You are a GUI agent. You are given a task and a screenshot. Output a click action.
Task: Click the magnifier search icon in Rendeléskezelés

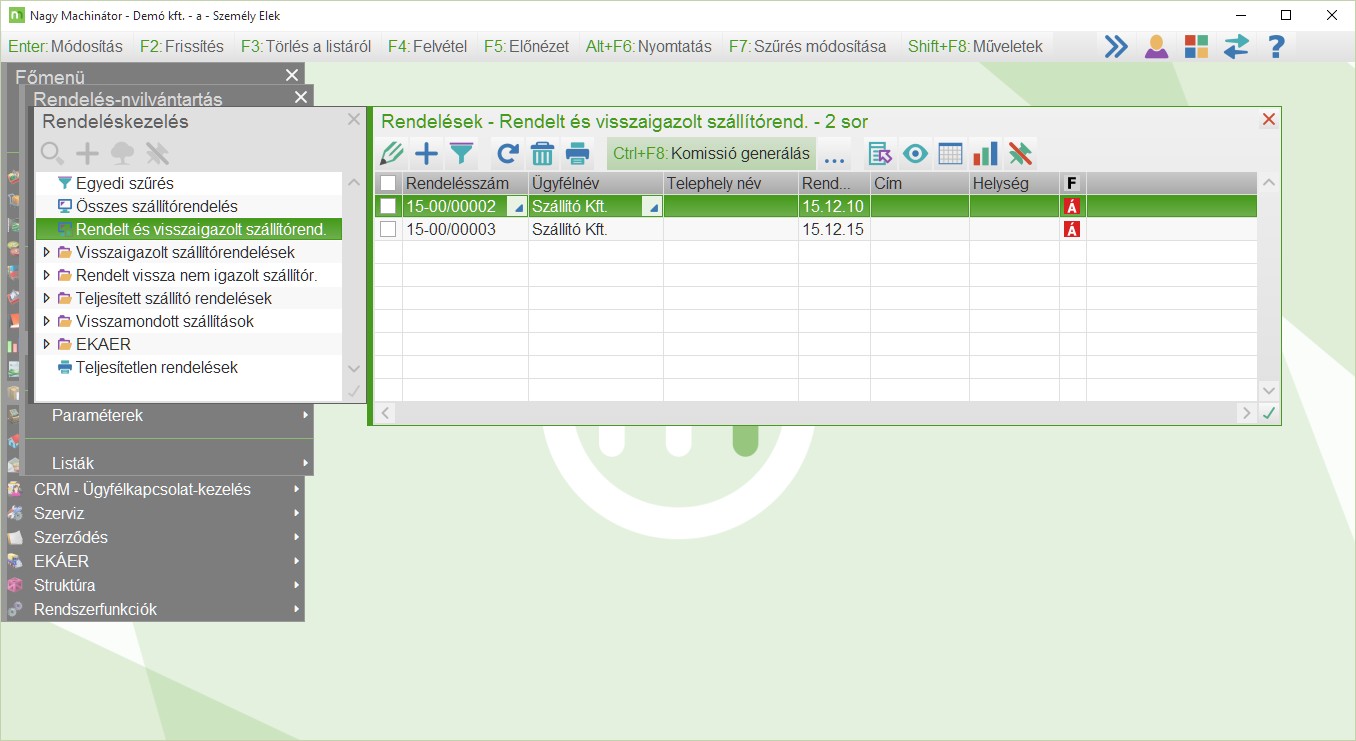click(52, 153)
